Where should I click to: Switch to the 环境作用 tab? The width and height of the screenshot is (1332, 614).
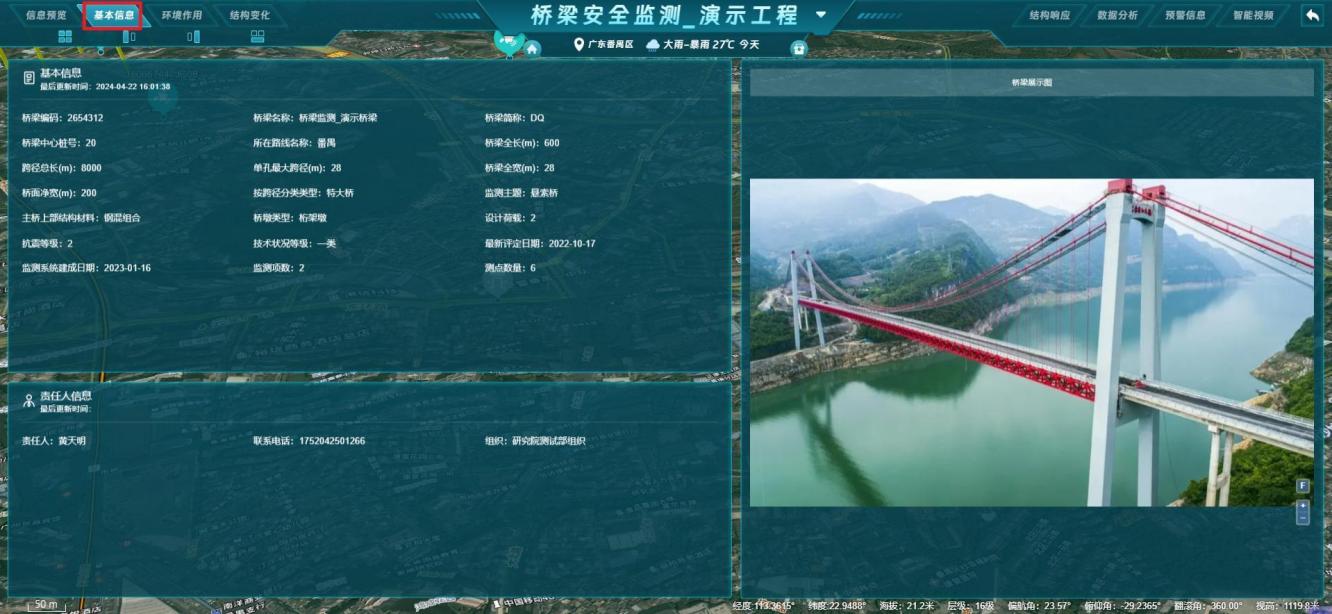(182, 15)
